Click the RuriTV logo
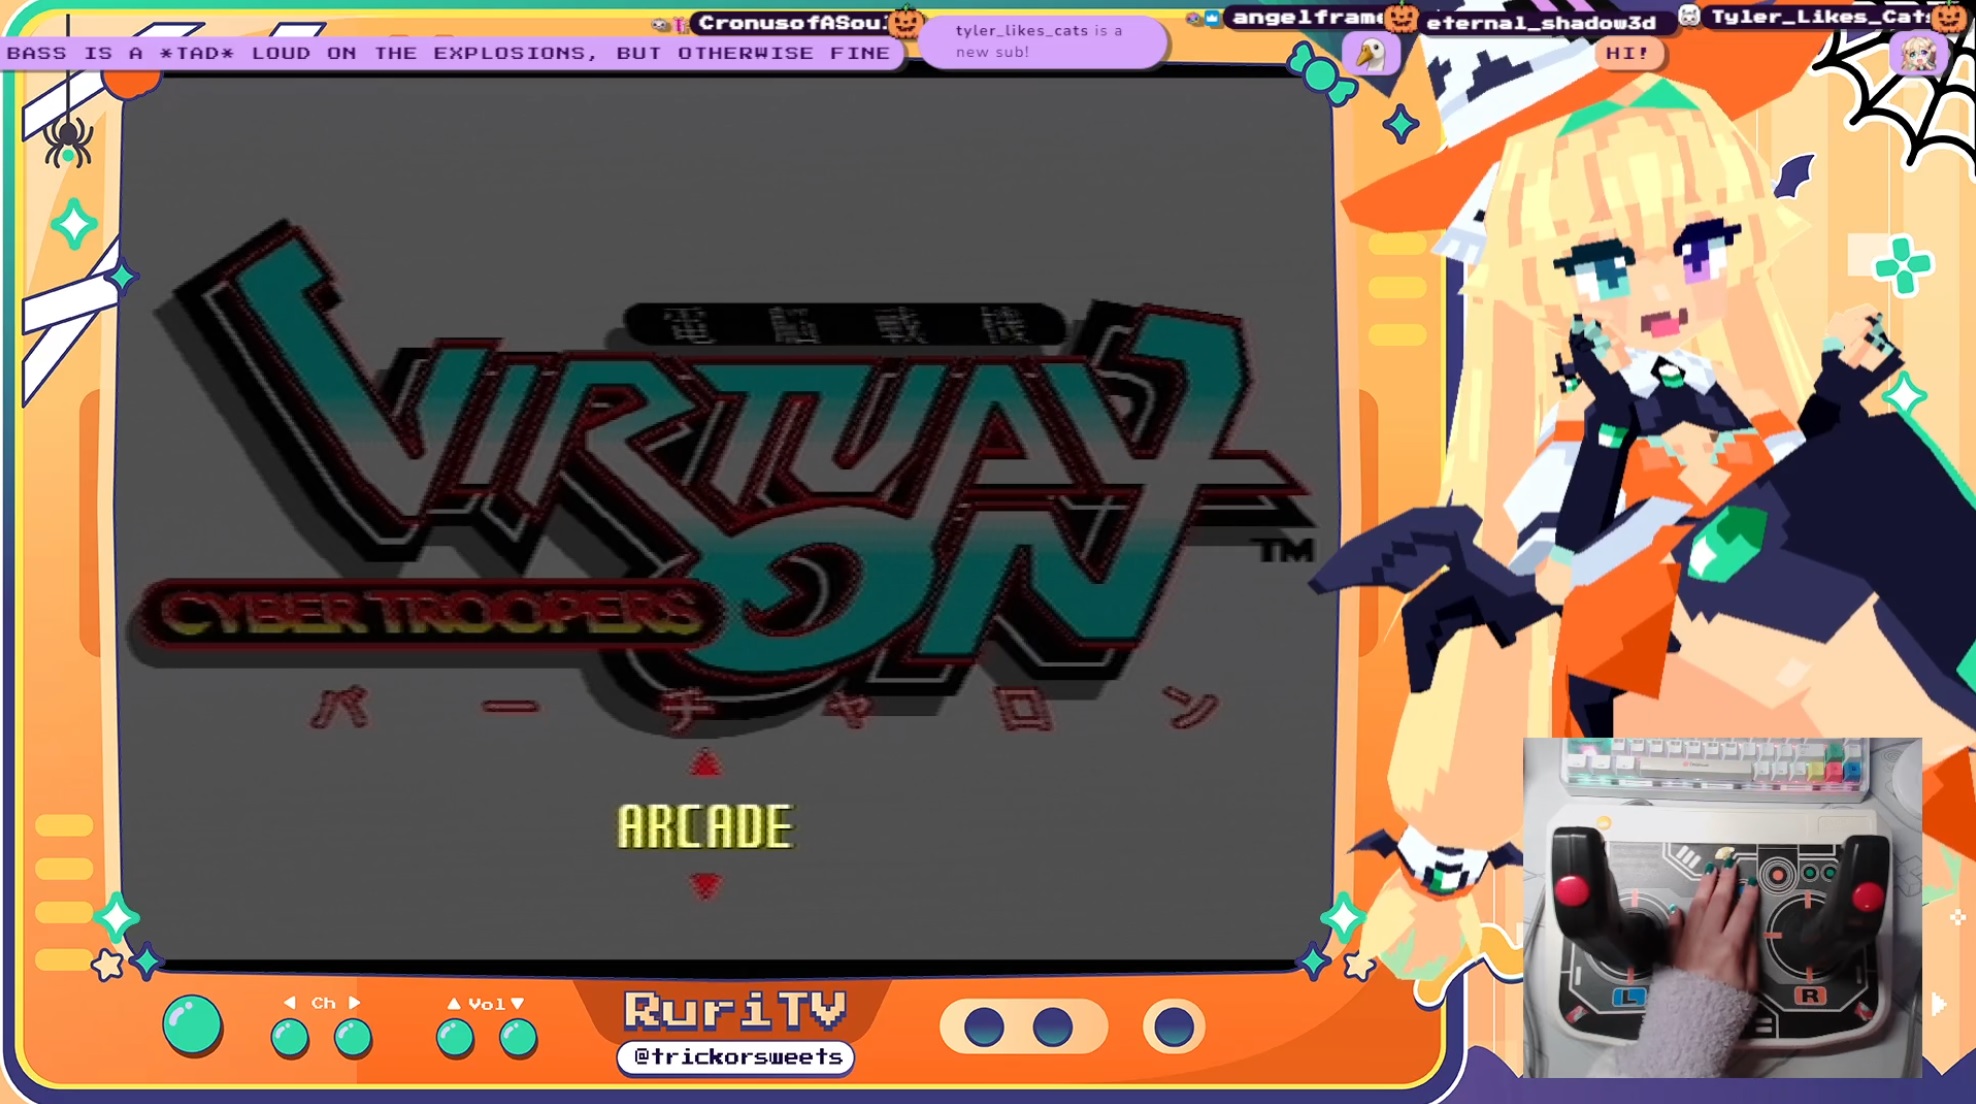Screen dimensions: 1976x1104 736,1010
